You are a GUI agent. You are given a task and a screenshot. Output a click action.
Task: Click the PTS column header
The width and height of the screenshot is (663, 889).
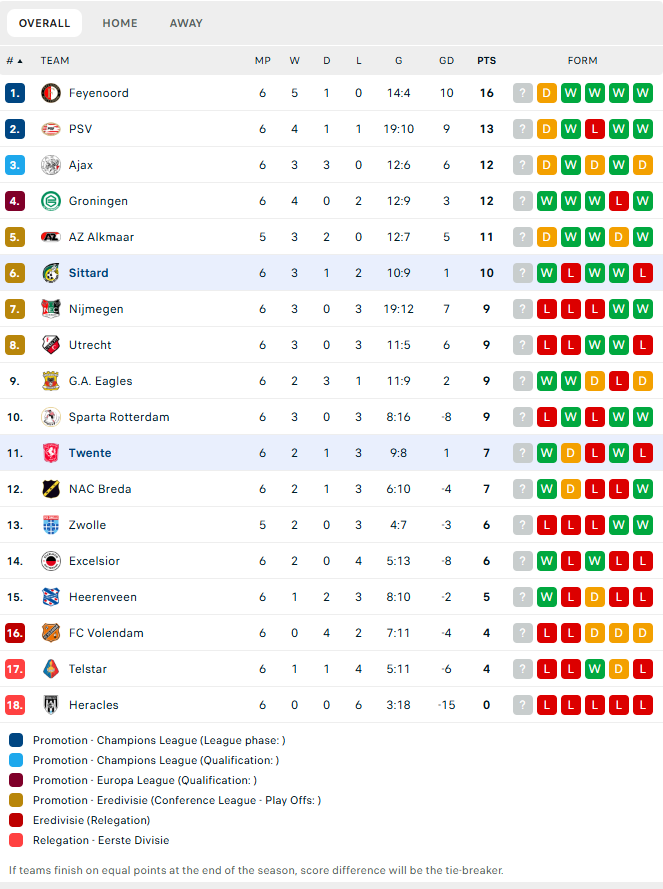coord(486,61)
